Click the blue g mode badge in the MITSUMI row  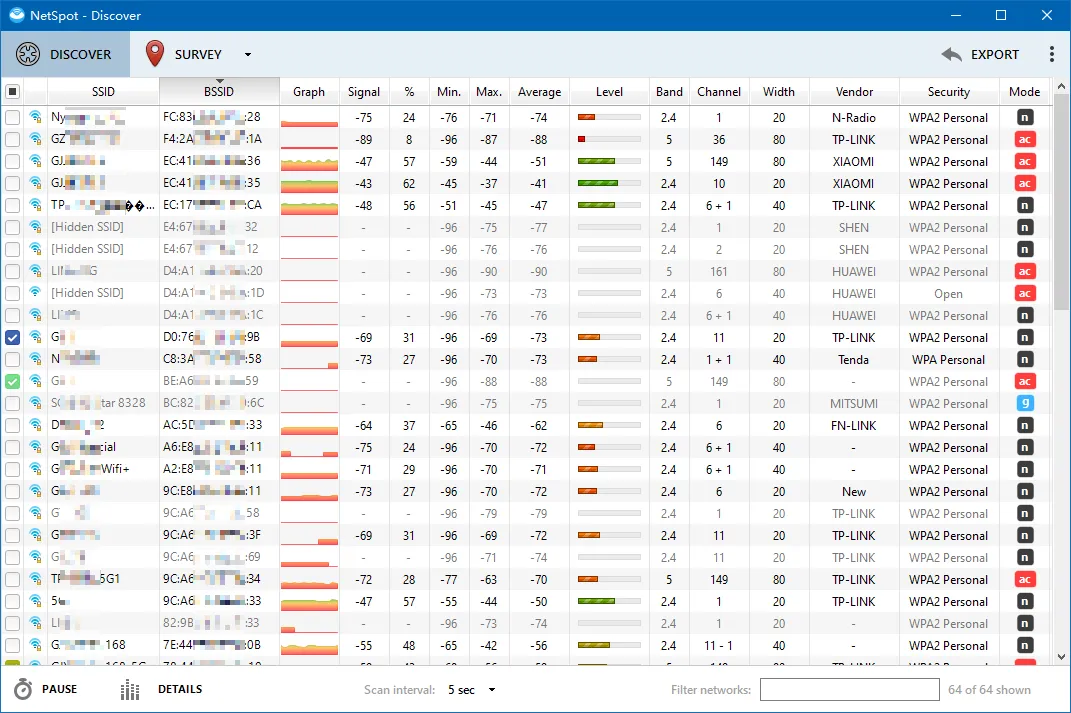click(x=1025, y=403)
